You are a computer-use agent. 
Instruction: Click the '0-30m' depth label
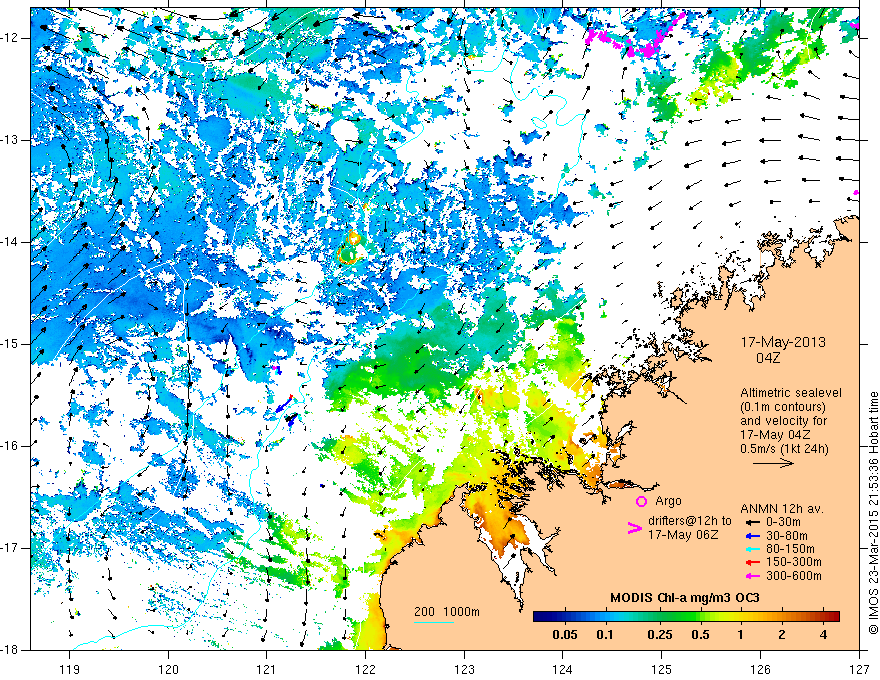(x=784, y=522)
